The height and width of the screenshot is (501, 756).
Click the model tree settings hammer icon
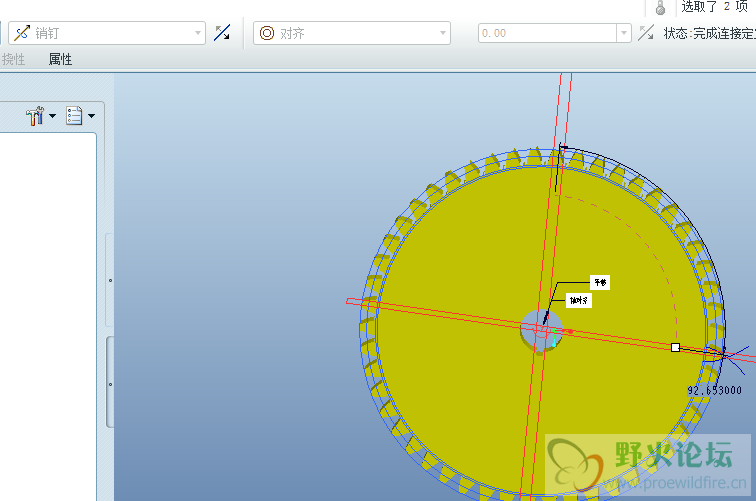(35, 117)
